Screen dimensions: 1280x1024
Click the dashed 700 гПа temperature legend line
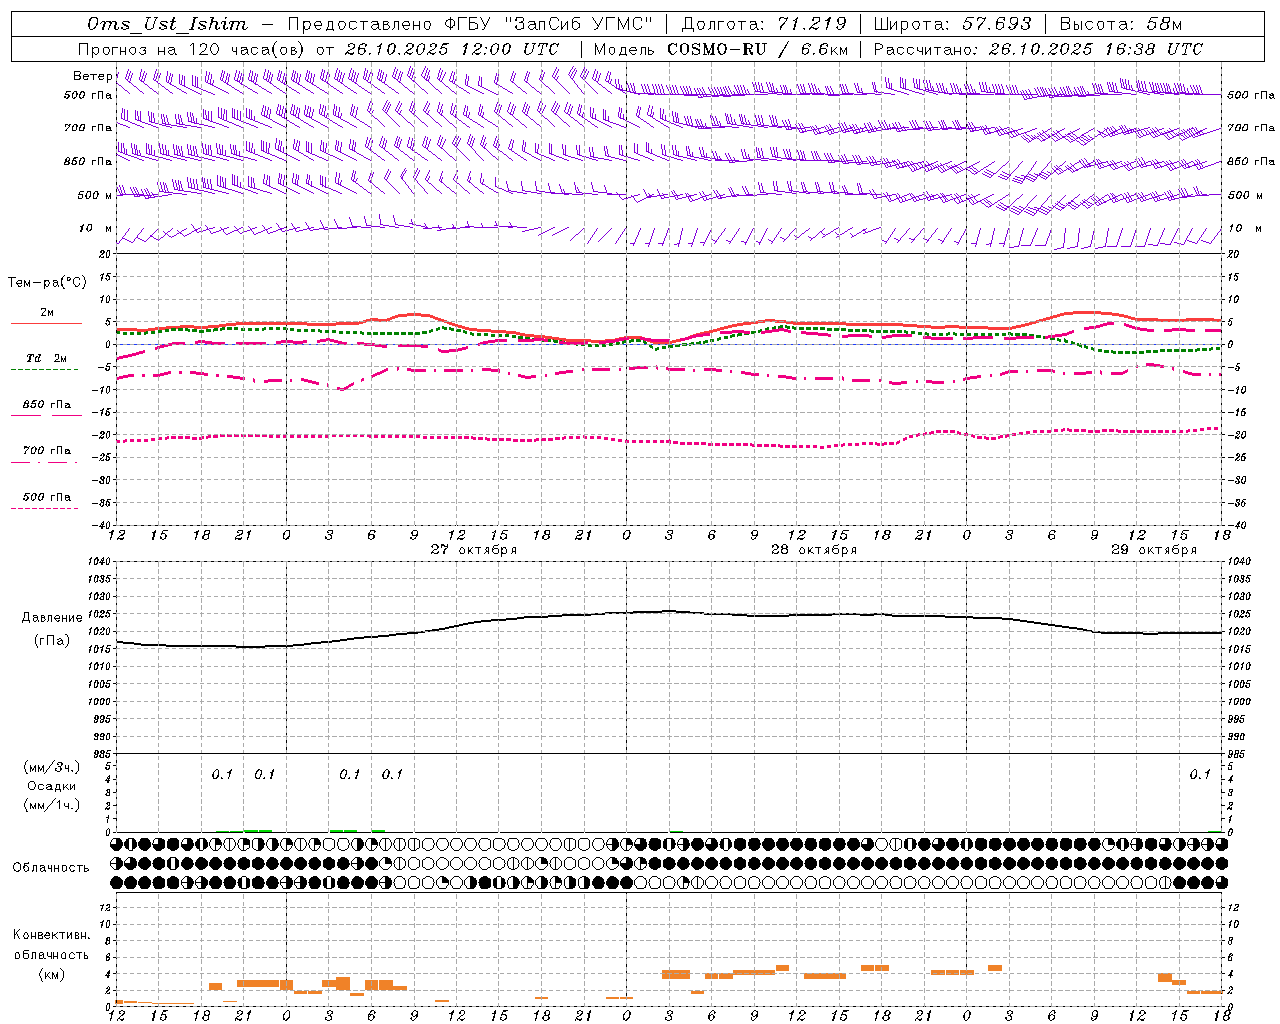(44, 462)
